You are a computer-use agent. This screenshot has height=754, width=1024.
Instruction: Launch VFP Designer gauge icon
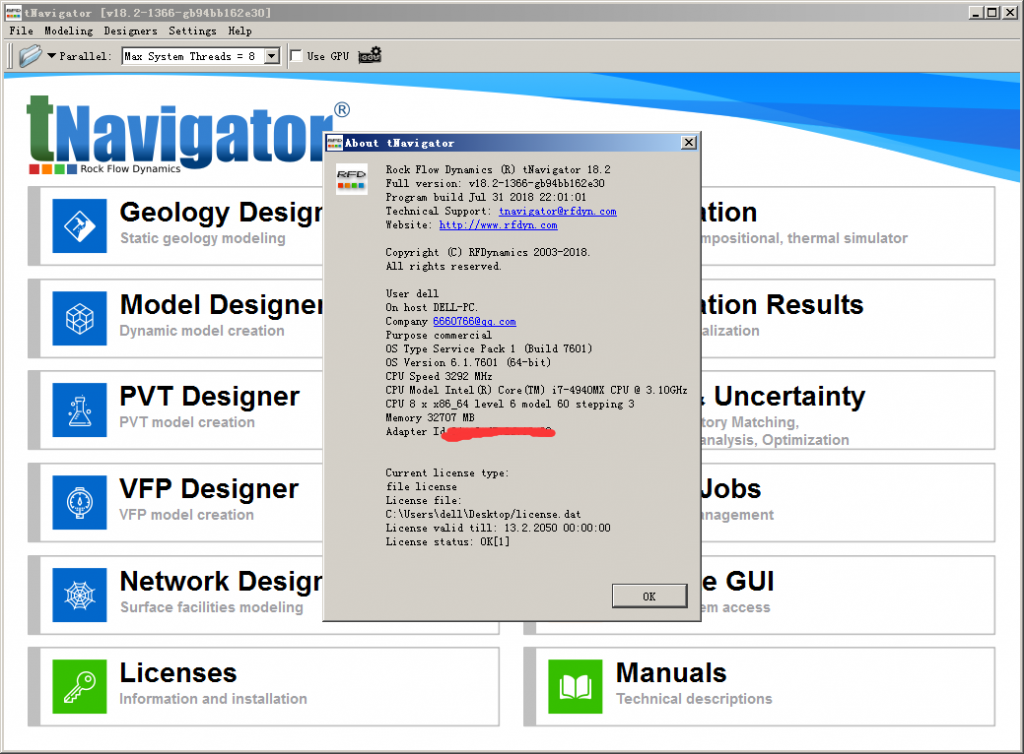pyautogui.click(x=80, y=503)
